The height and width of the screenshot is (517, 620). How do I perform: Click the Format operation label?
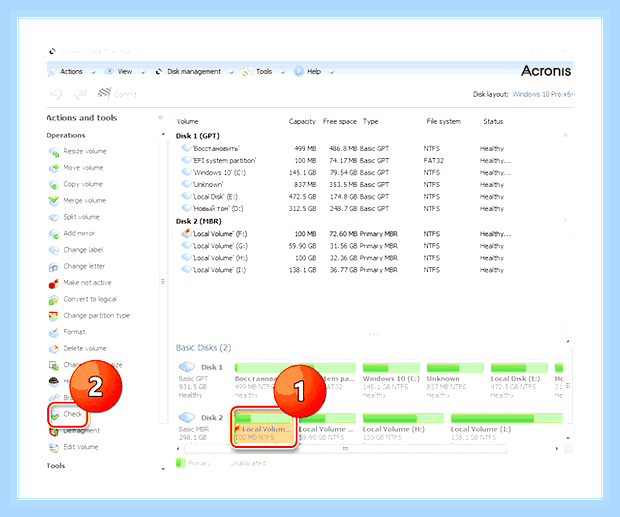click(x=74, y=332)
